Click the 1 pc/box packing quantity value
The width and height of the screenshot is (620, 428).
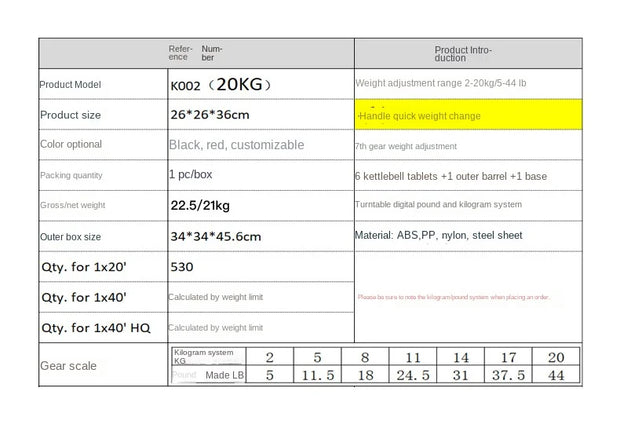[x=190, y=174]
